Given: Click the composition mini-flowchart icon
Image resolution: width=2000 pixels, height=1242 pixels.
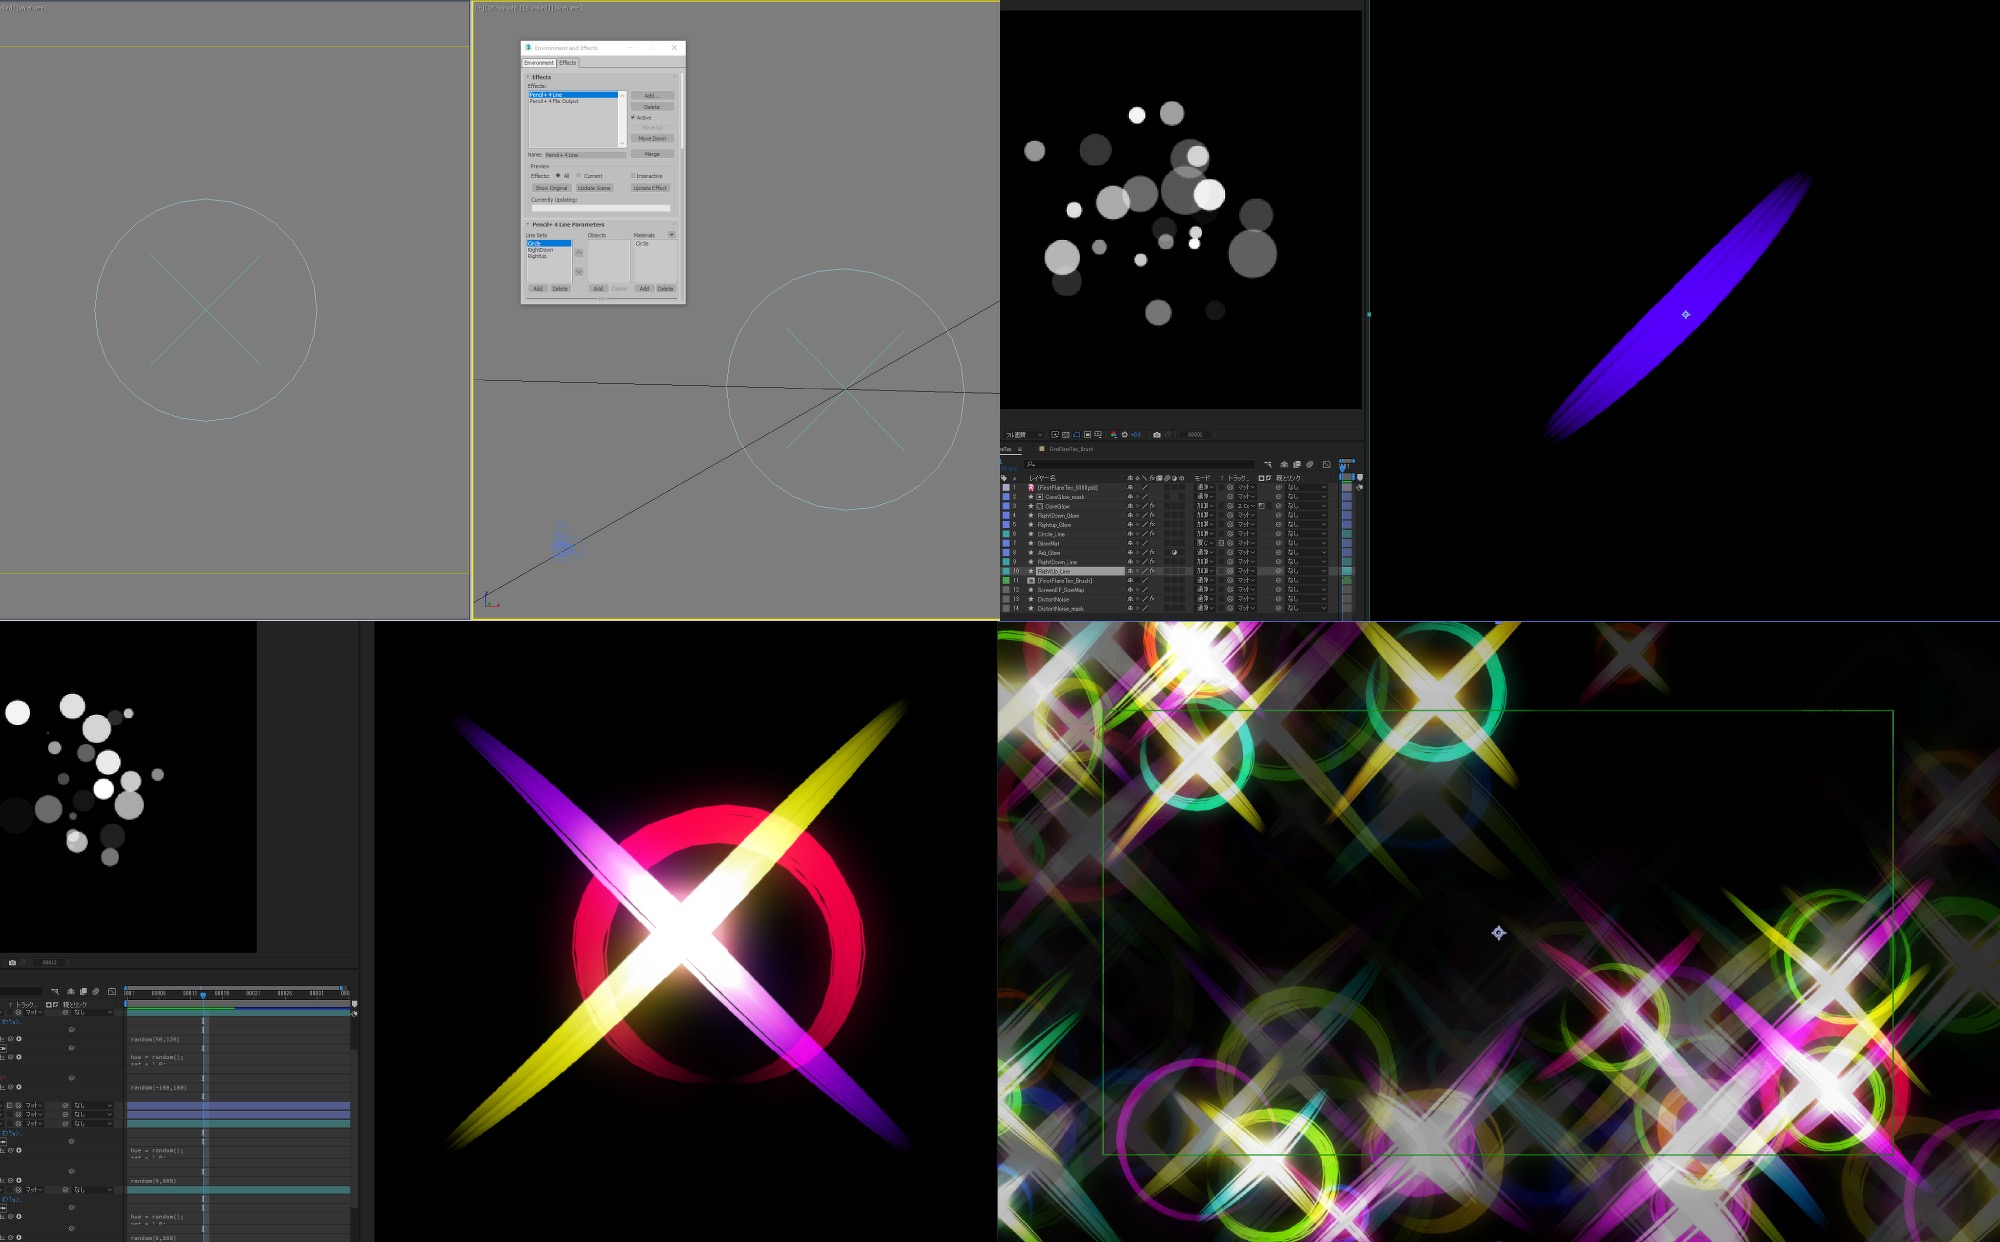Looking at the screenshot, I should point(1267,464).
